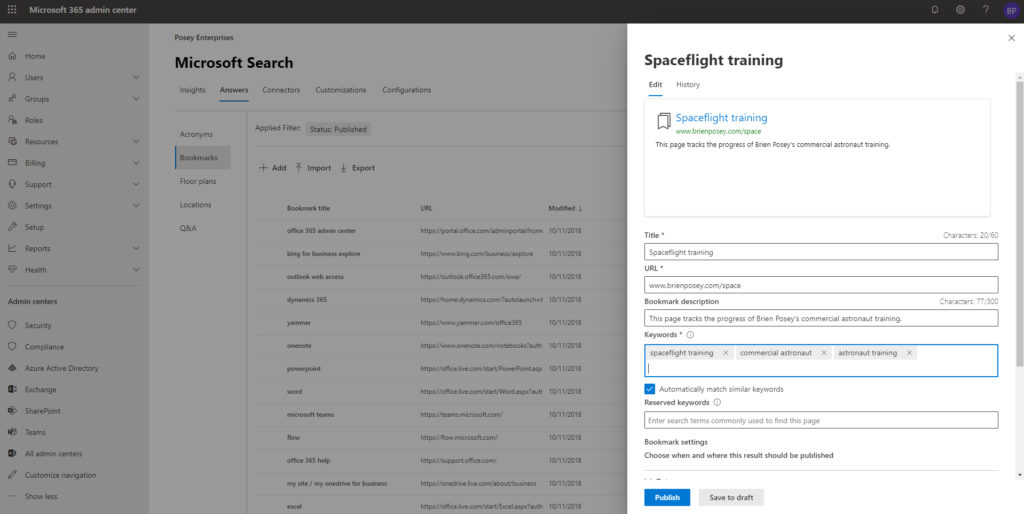The image size is (1024, 514).
Task: Expand the Support menu chevron
Action: [136, 184]
